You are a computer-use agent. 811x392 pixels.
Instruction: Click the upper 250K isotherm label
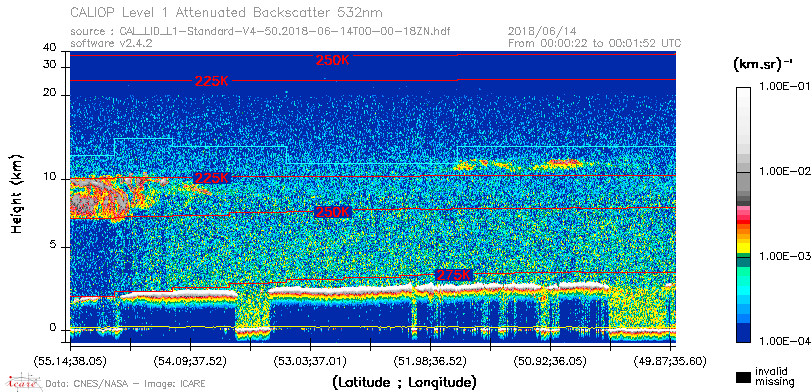coord(333,60)
